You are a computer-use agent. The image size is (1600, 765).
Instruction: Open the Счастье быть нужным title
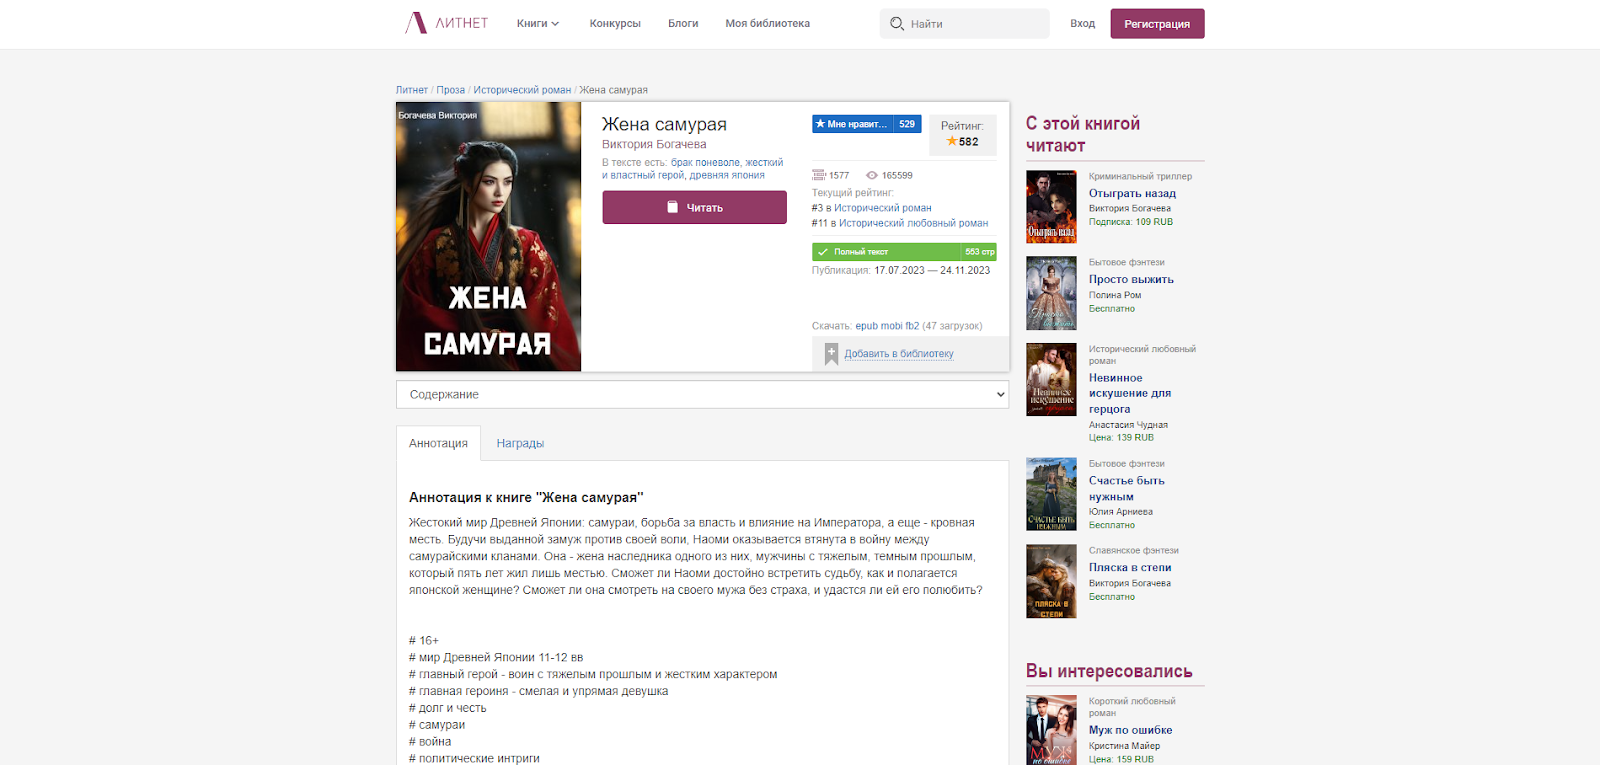1127,488
